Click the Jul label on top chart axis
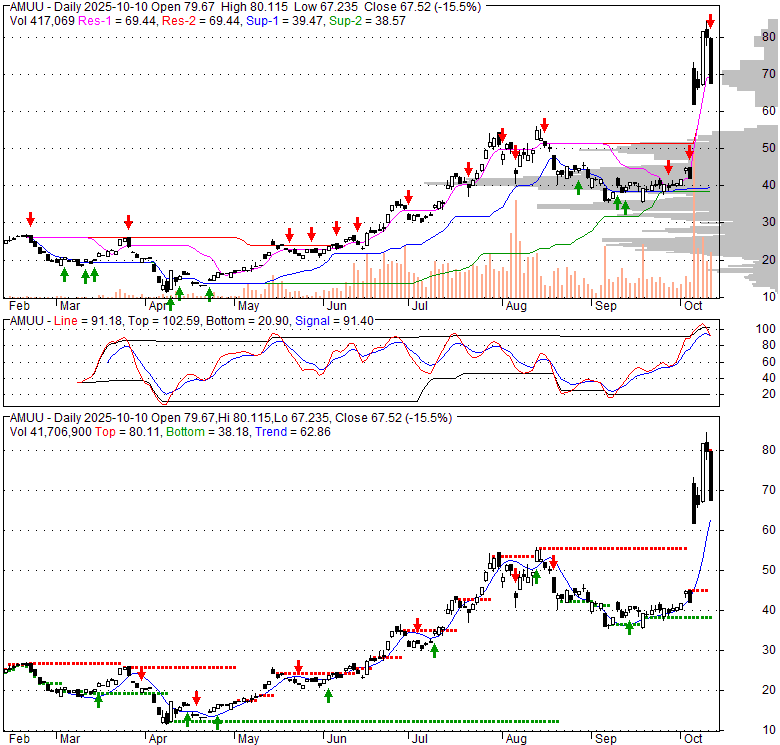Viewport: 780px width, 745px height. point(420,305)
